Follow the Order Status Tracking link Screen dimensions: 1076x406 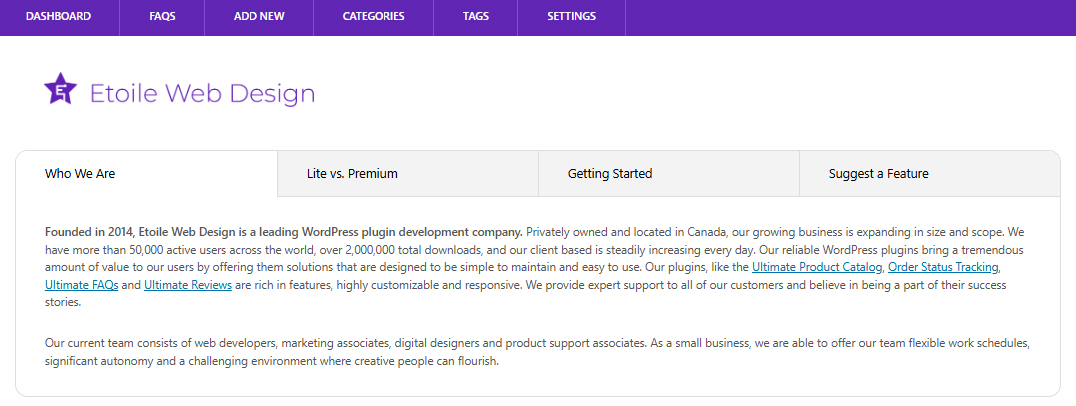tap(943, 267)
